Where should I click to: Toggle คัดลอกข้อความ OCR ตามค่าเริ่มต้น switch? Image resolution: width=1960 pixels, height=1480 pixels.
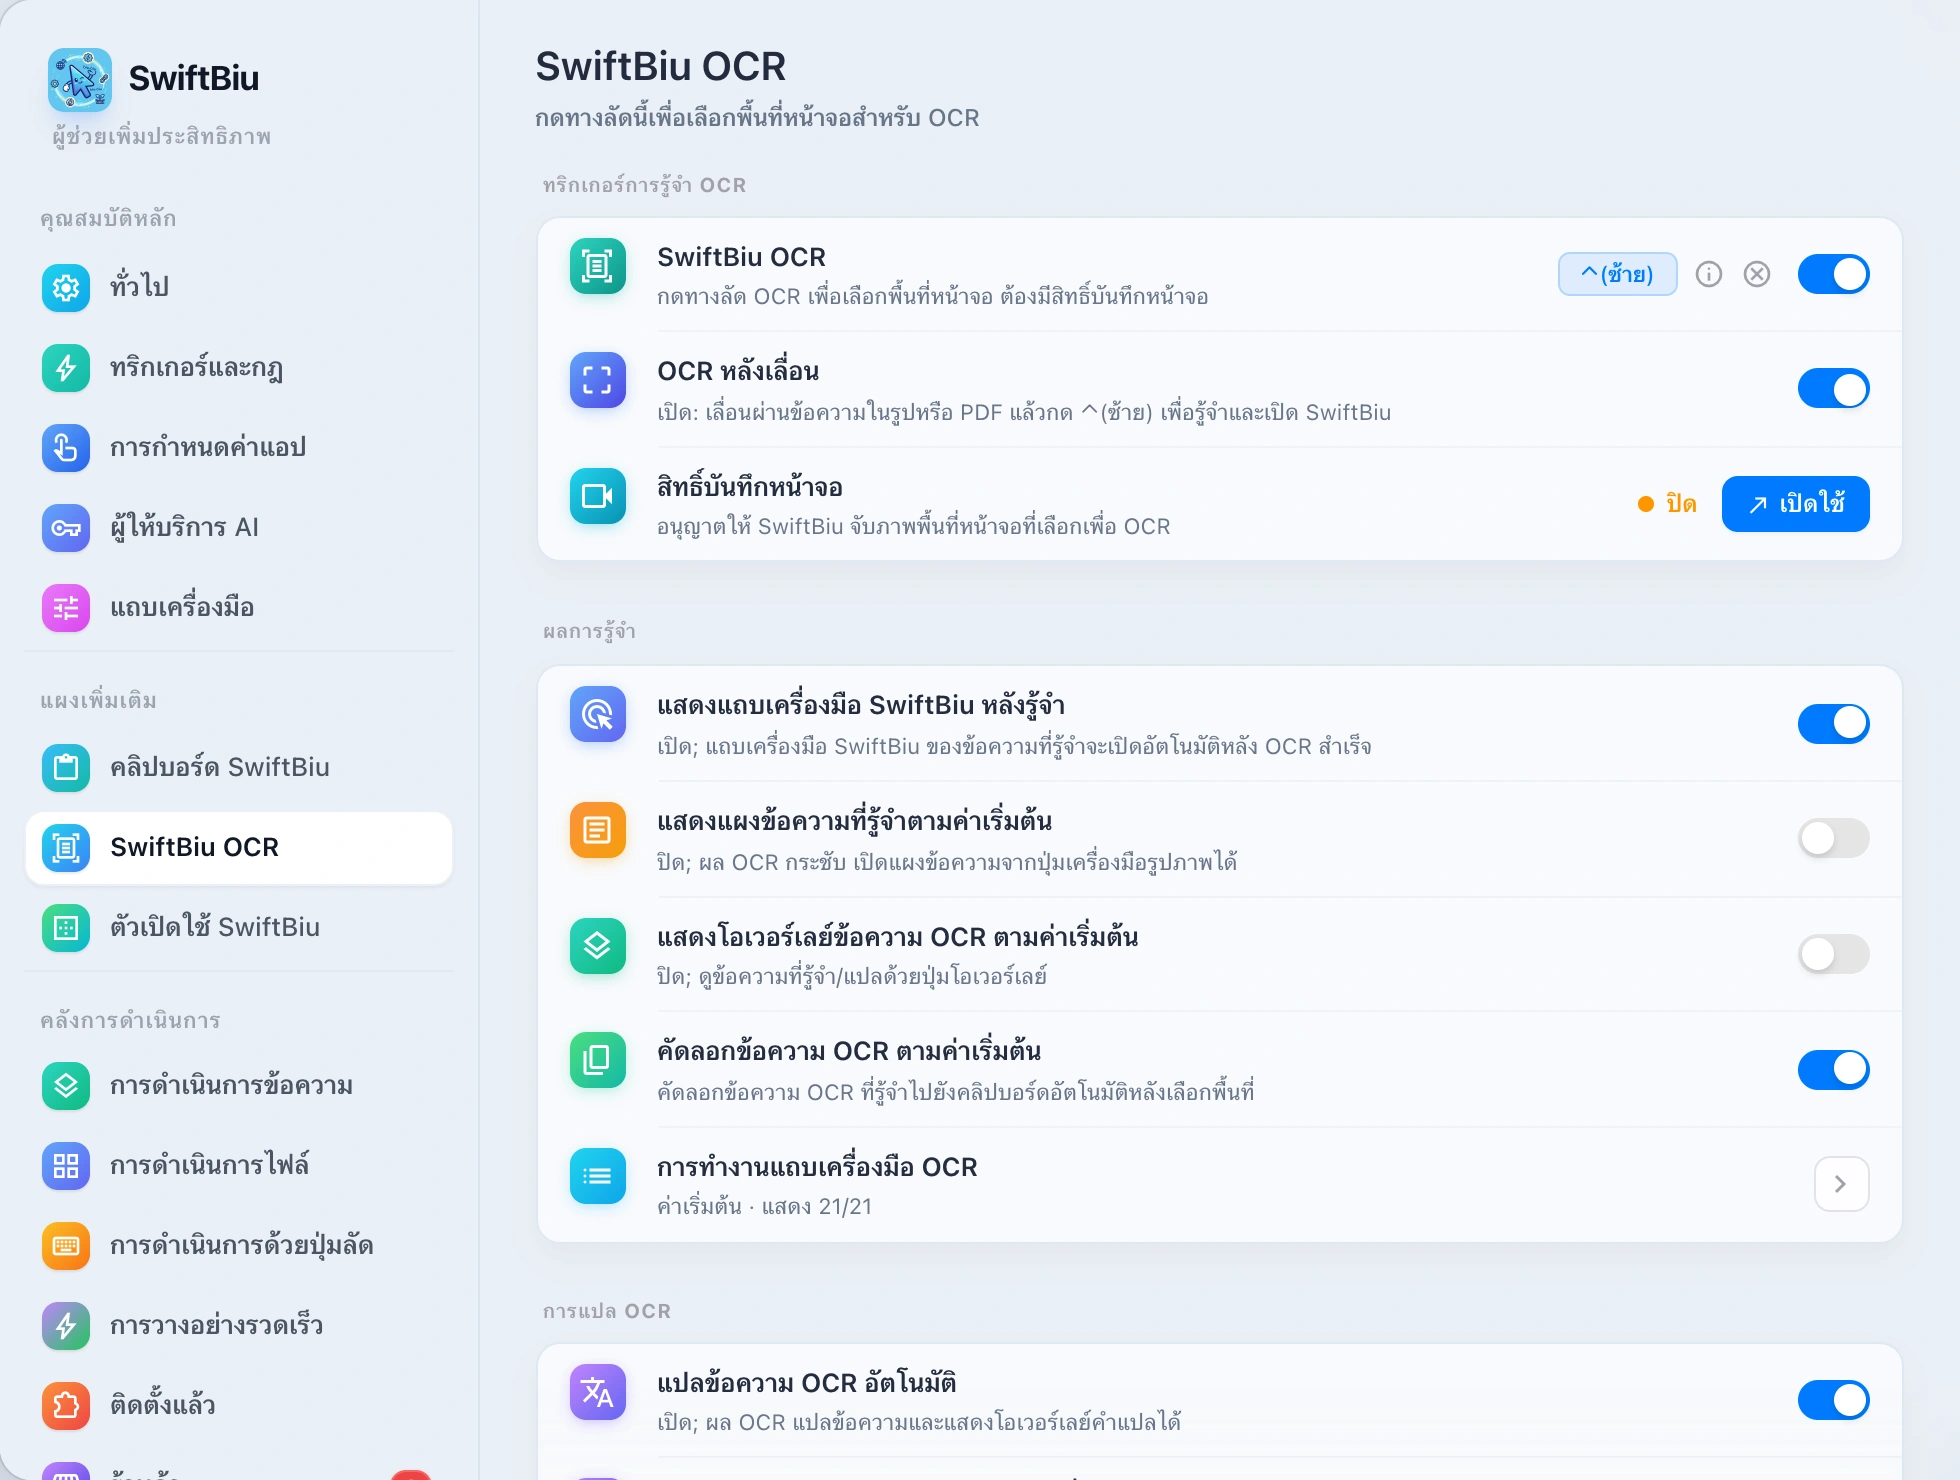(1834, 1069)
